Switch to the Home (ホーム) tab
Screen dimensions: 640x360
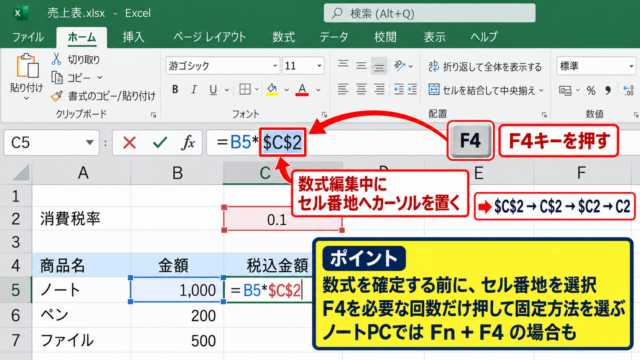(x=82, y=37)
